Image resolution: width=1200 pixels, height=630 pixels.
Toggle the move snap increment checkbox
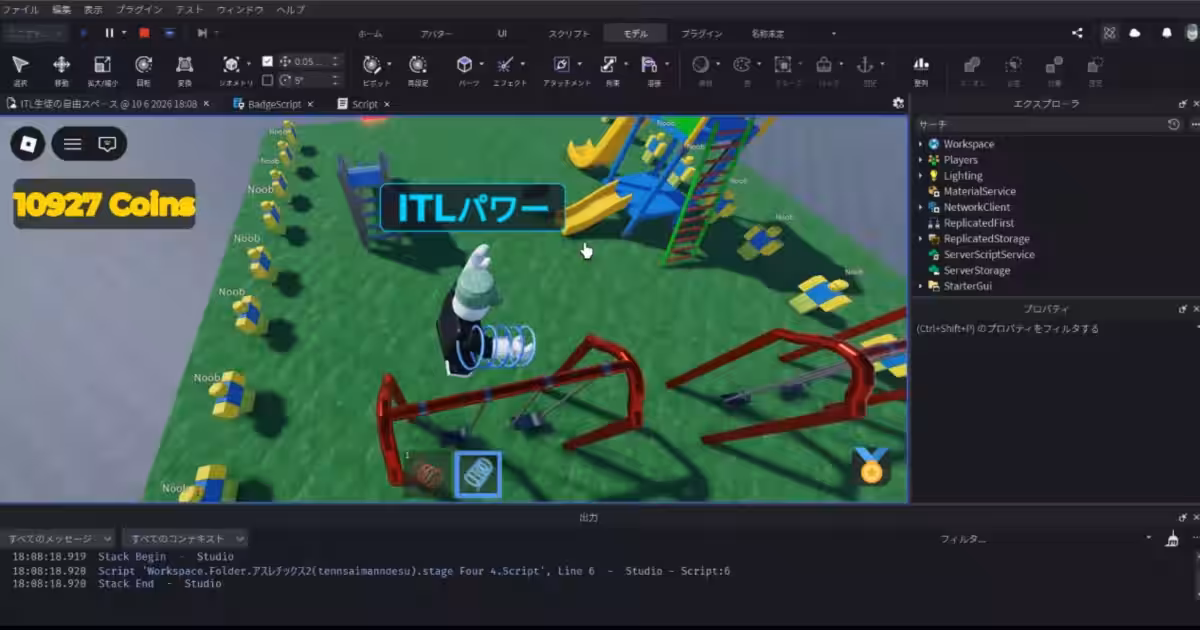tap(267, 61)
